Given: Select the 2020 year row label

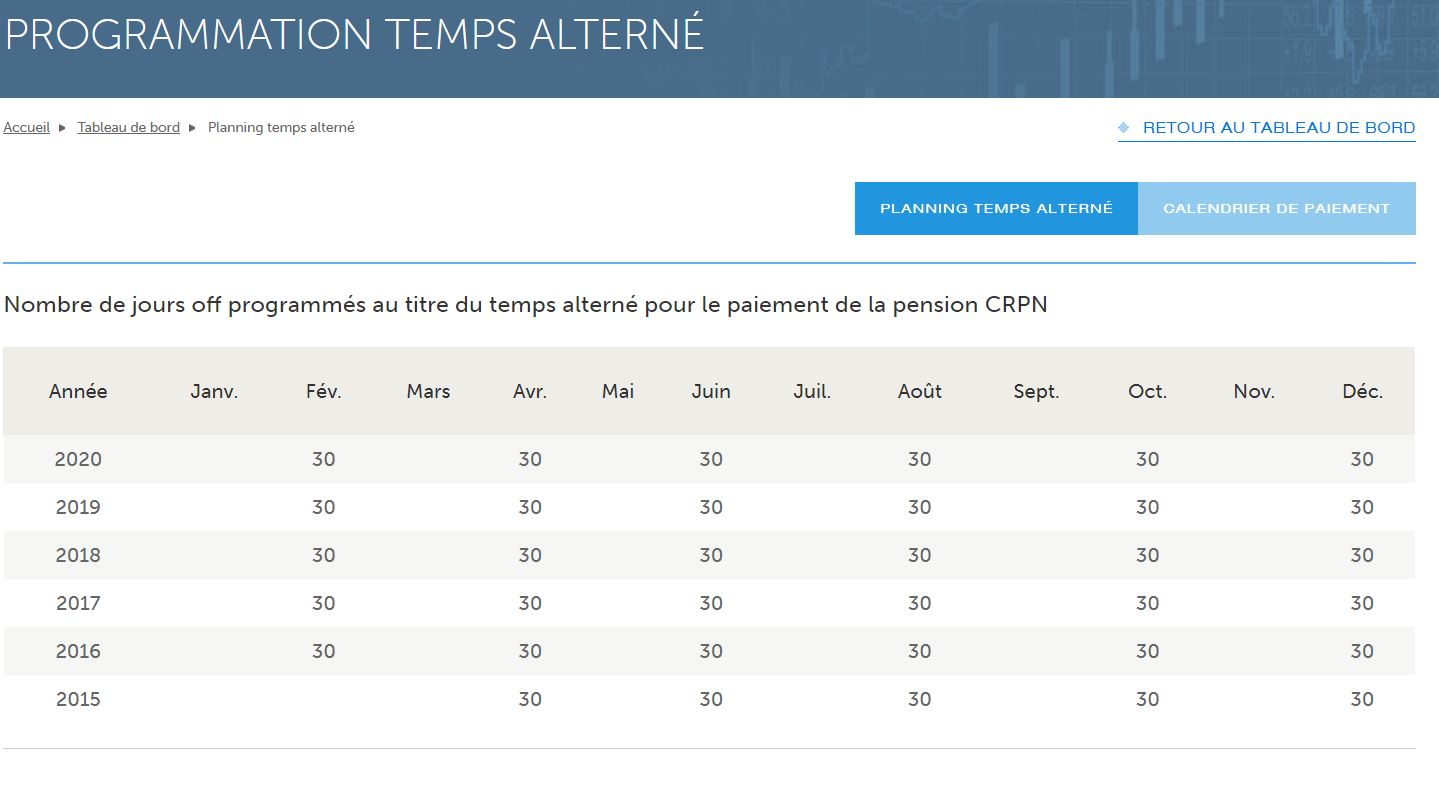Looking at the screenshot, I should tap(78, 460).
